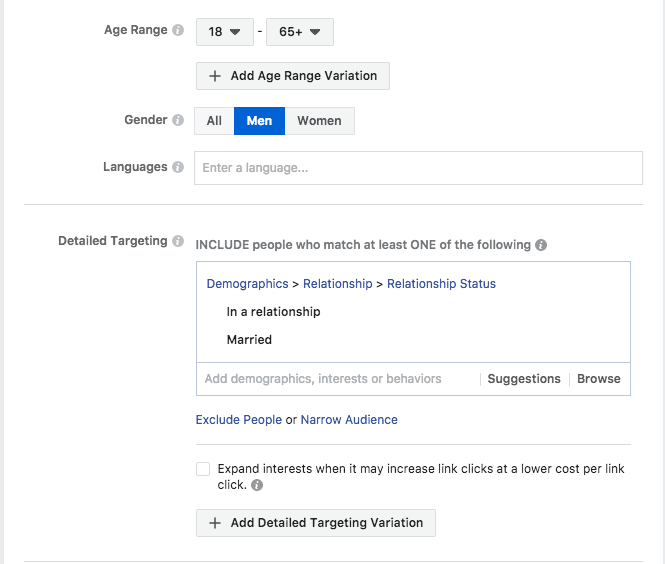Click info icon next to Expand interests

pyautogui.click(x=257, y=485)
